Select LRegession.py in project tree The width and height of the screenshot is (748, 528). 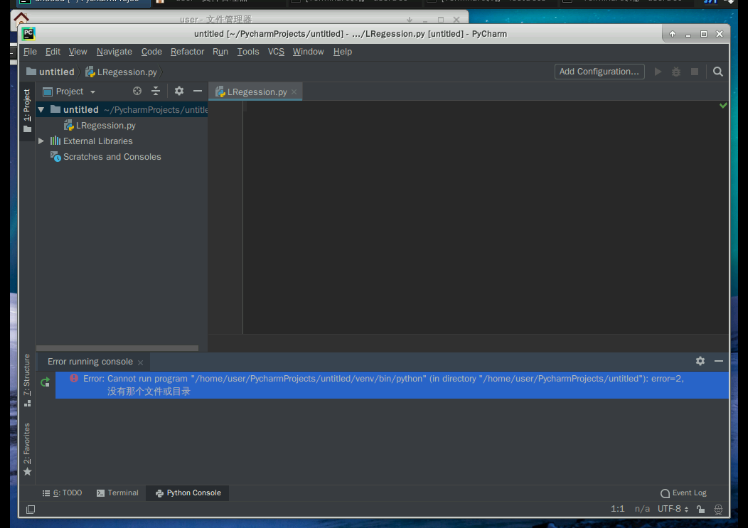coord(105,125)
